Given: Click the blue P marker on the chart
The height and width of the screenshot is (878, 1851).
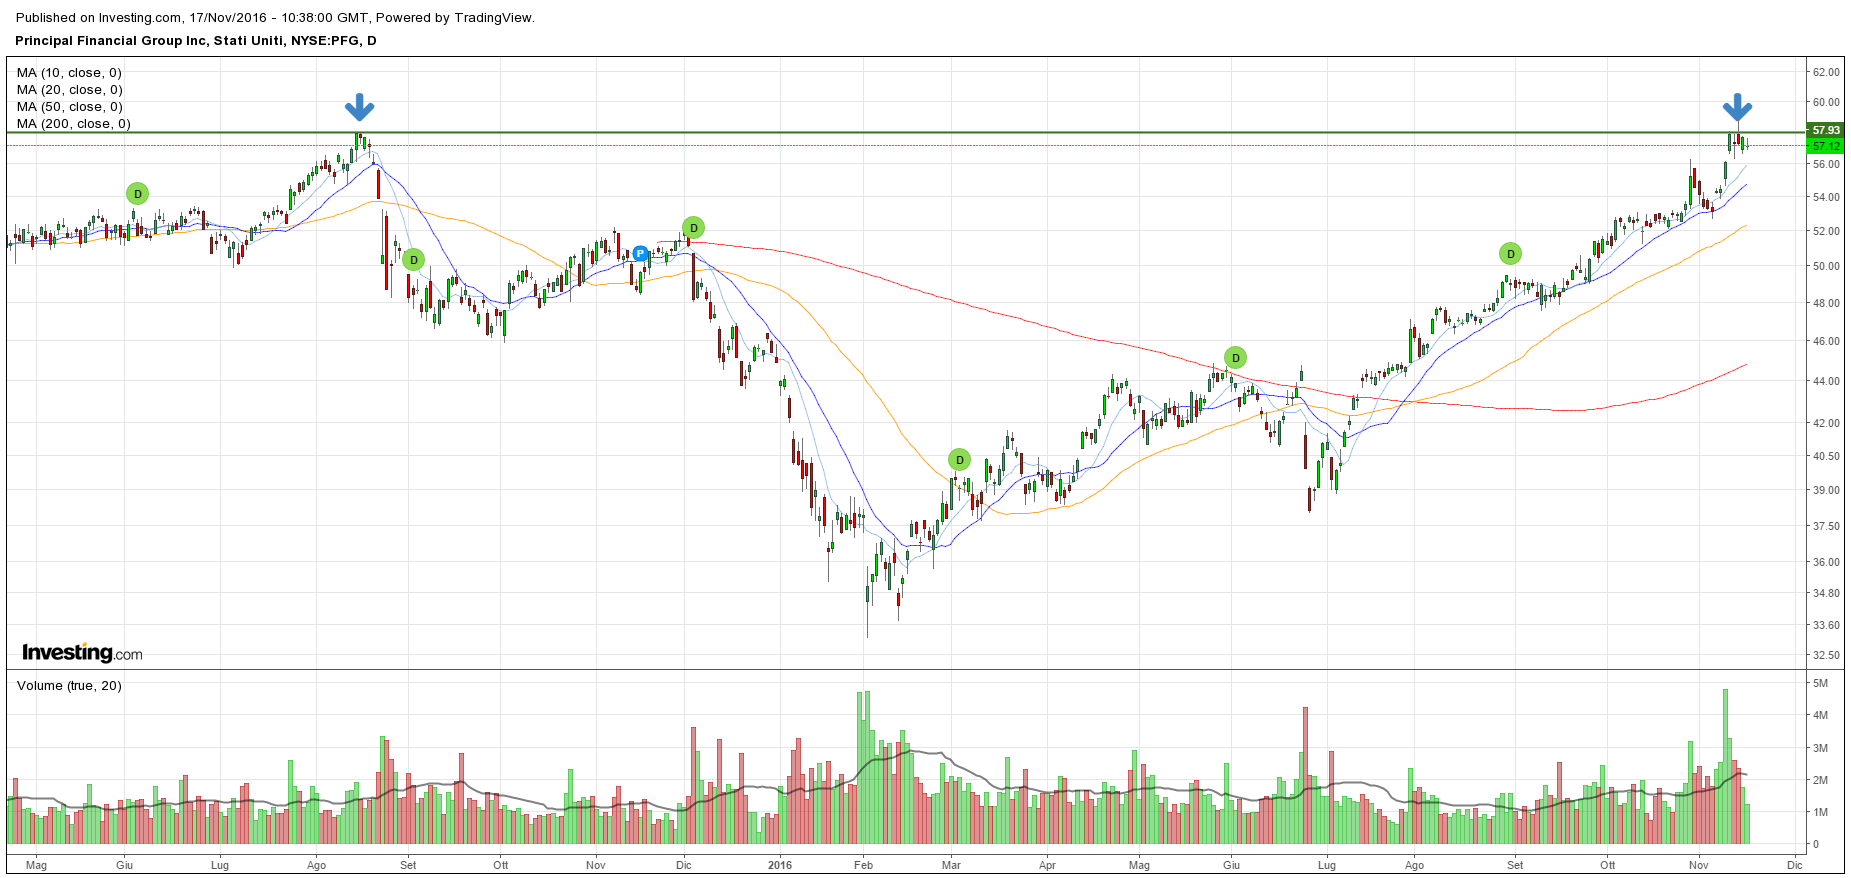Looking at the screenshot, I should coord(641,254).
